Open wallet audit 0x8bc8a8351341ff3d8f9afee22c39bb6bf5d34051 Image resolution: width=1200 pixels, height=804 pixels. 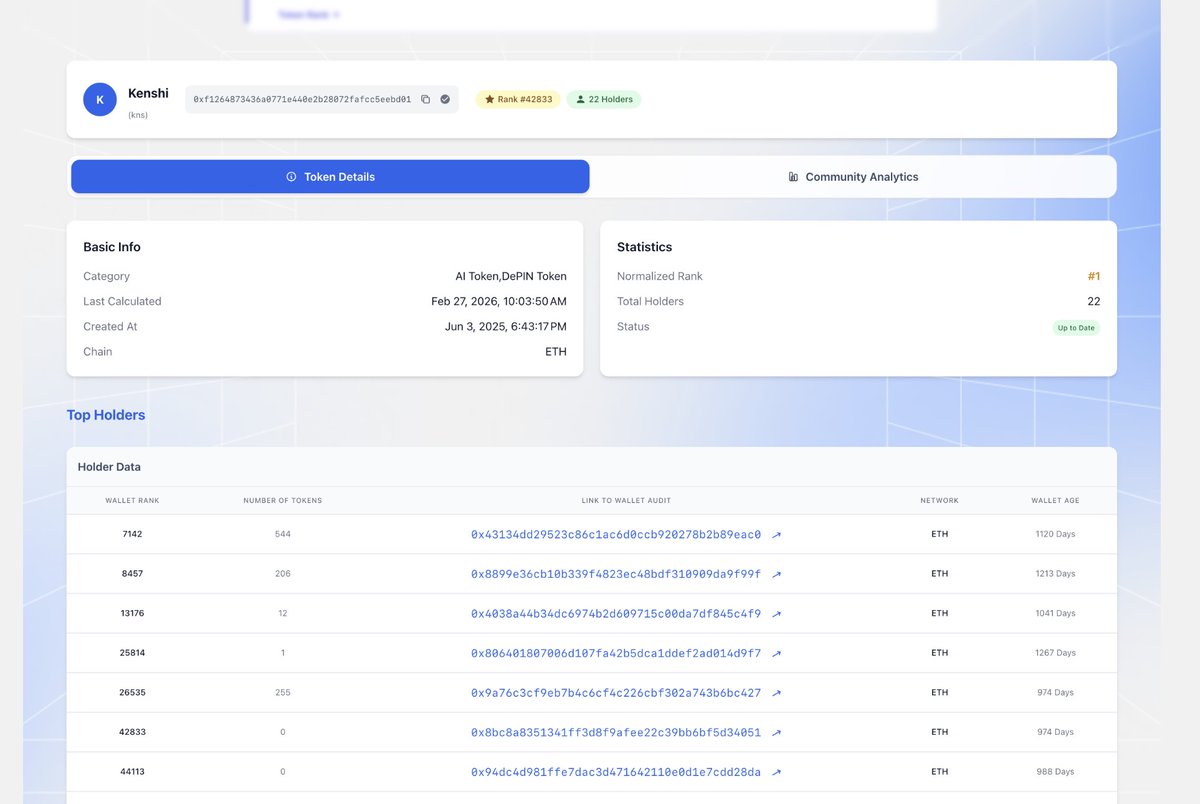pyautogui.click(x=616, y=732)
